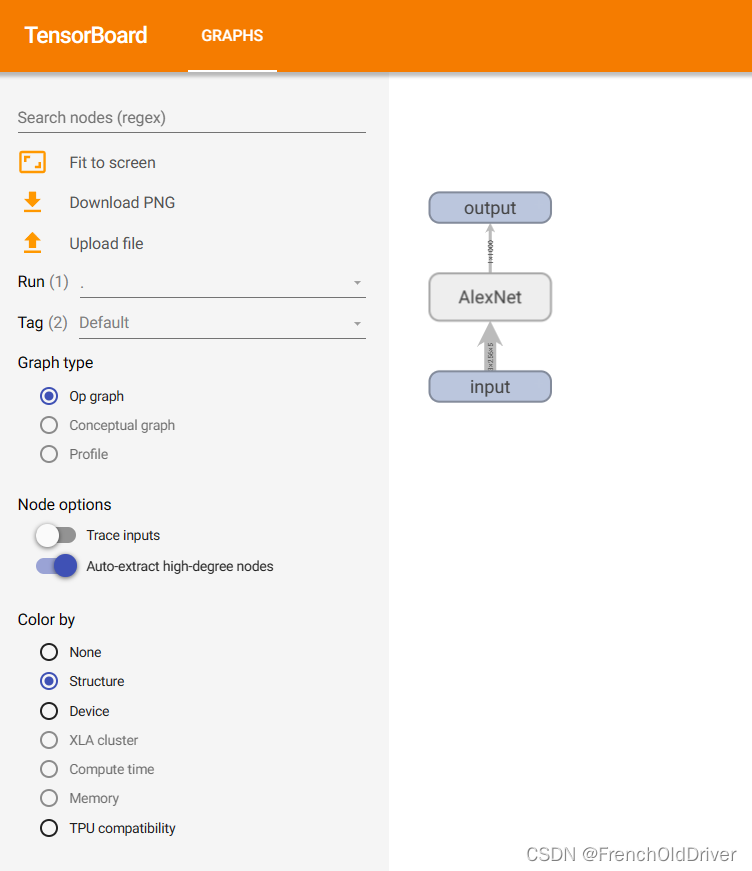Click the Node options heading

(x=64, y=504)
